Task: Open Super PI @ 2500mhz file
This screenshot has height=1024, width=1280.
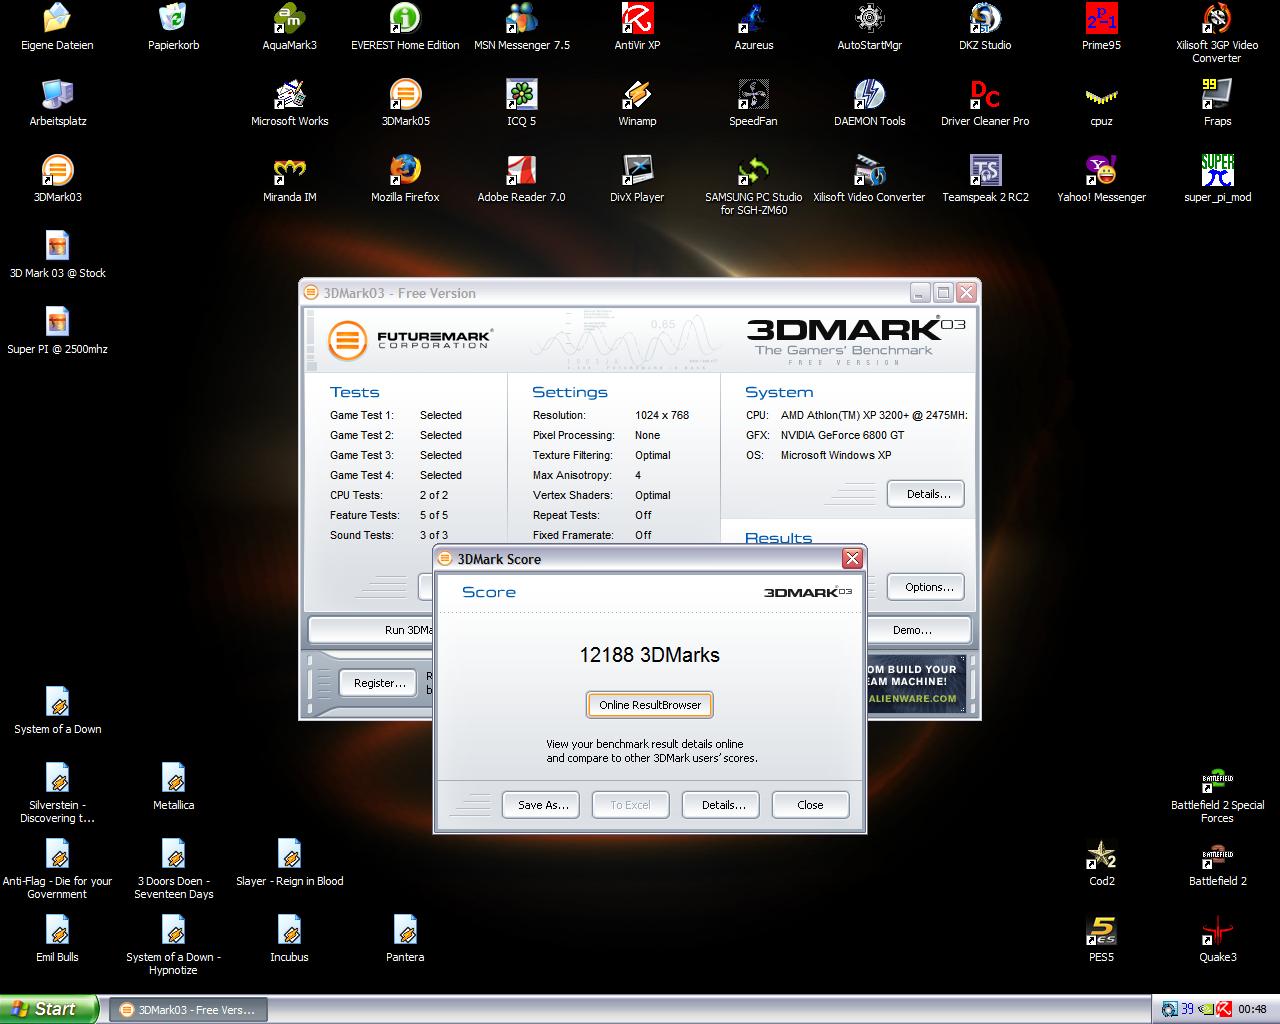Action: [57, 331]
